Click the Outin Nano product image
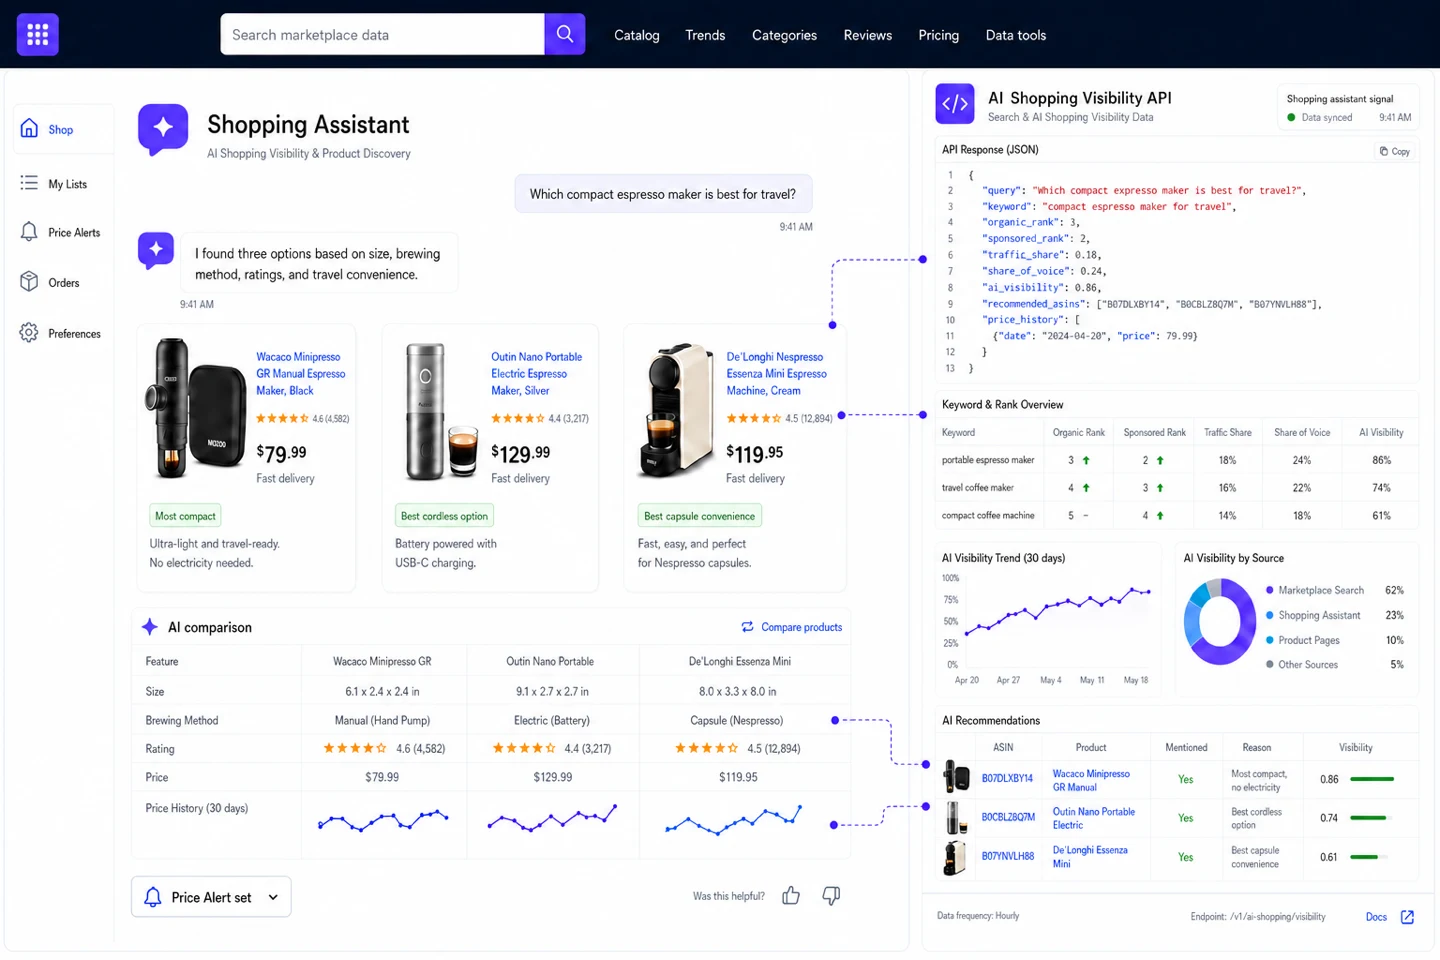This screenshot has width=1440, height=960. point(441,411)
